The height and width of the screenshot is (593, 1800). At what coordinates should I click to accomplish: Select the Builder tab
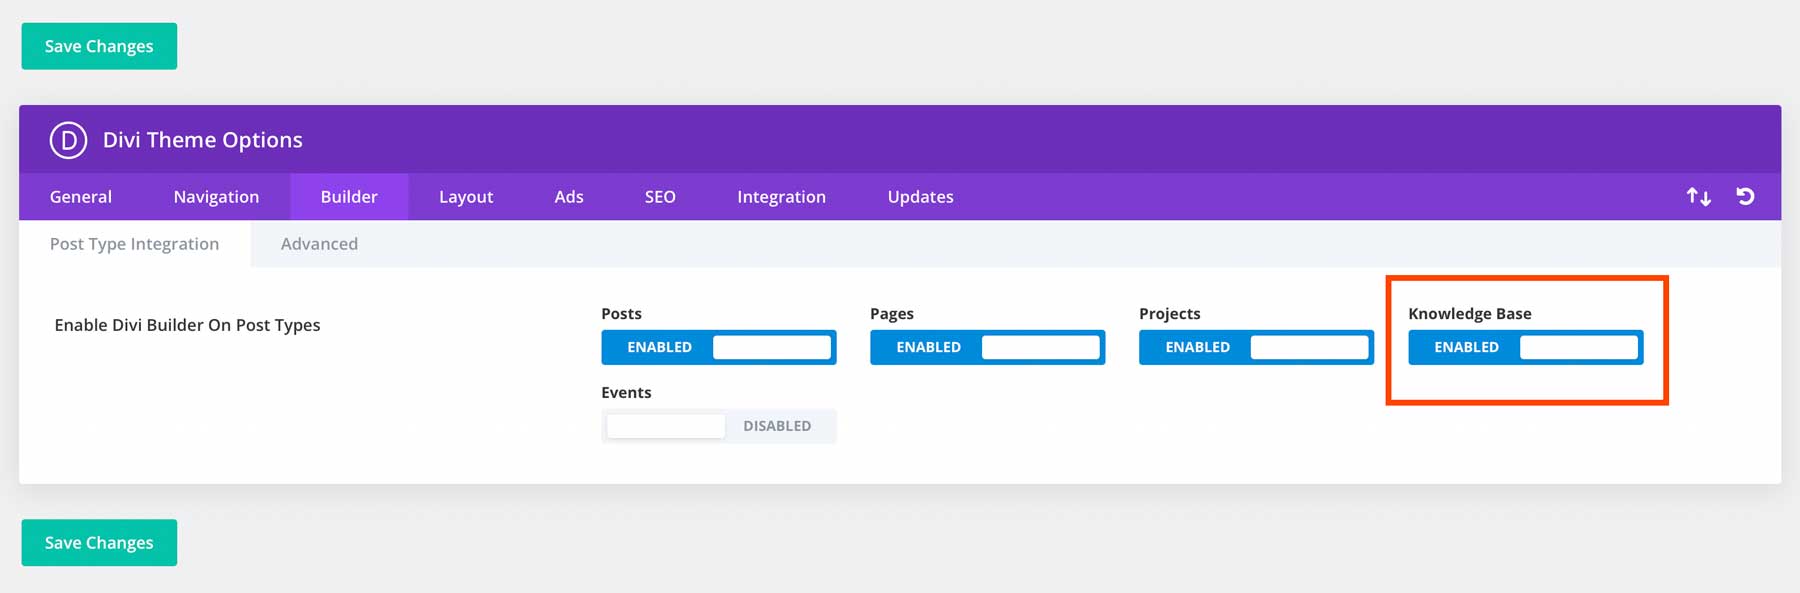coord(349,197)
